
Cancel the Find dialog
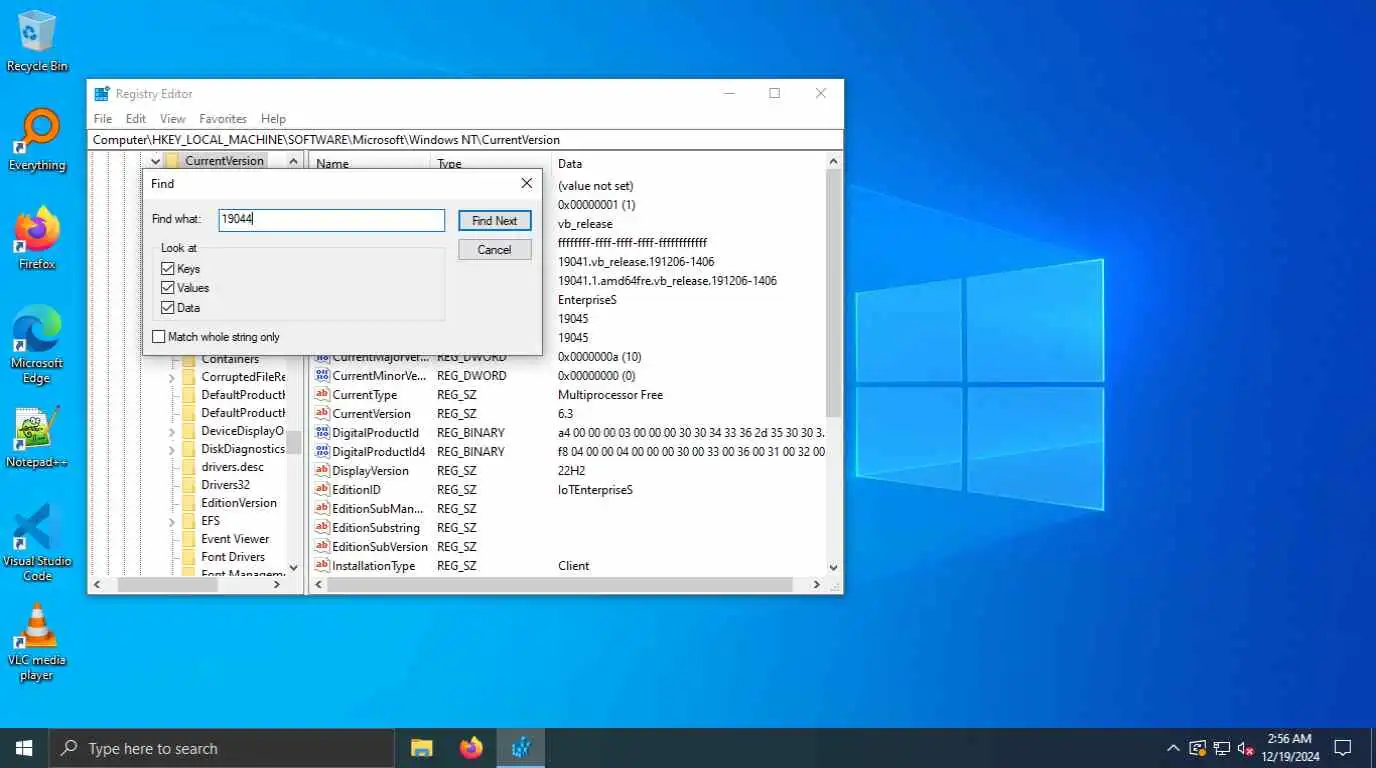pos(495,250)
